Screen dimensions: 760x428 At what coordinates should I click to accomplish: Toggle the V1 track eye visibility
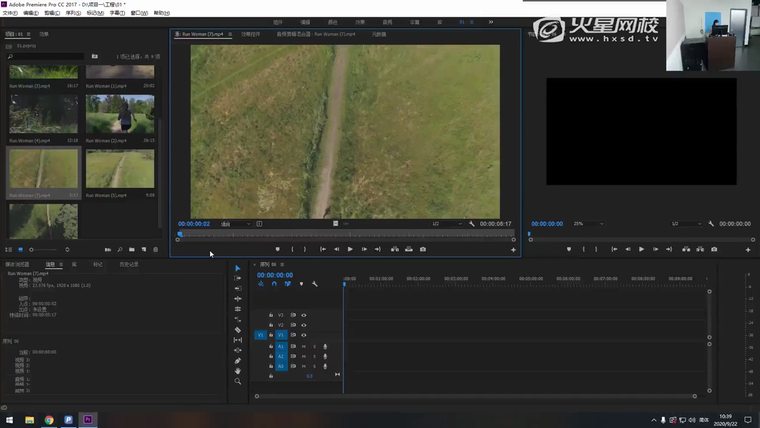304,335
